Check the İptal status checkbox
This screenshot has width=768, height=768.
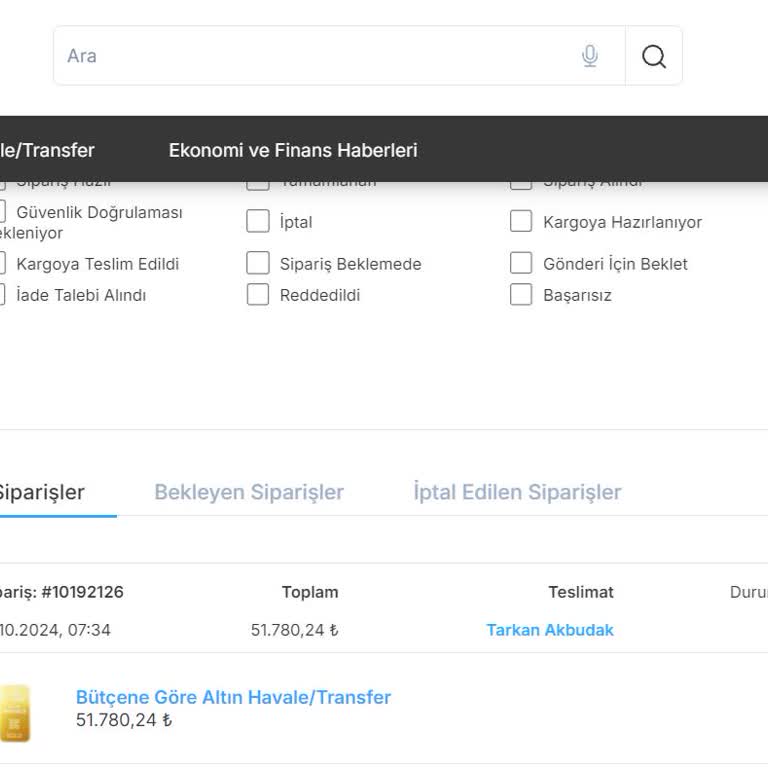(x=258, y=221)
